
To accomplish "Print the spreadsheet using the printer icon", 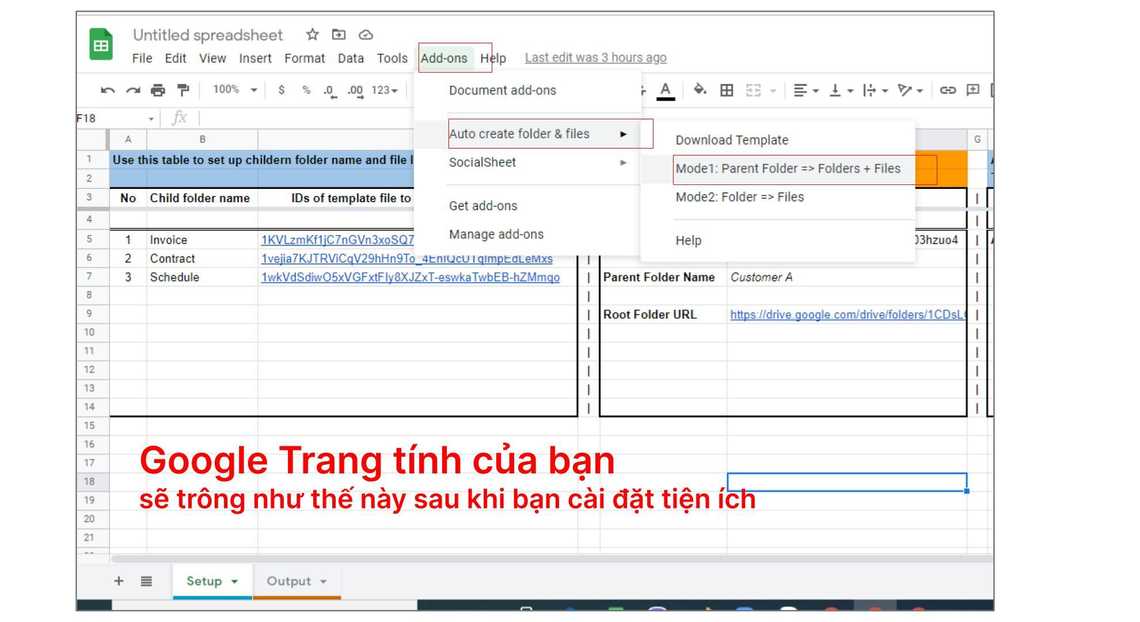I will coord(158,90).
